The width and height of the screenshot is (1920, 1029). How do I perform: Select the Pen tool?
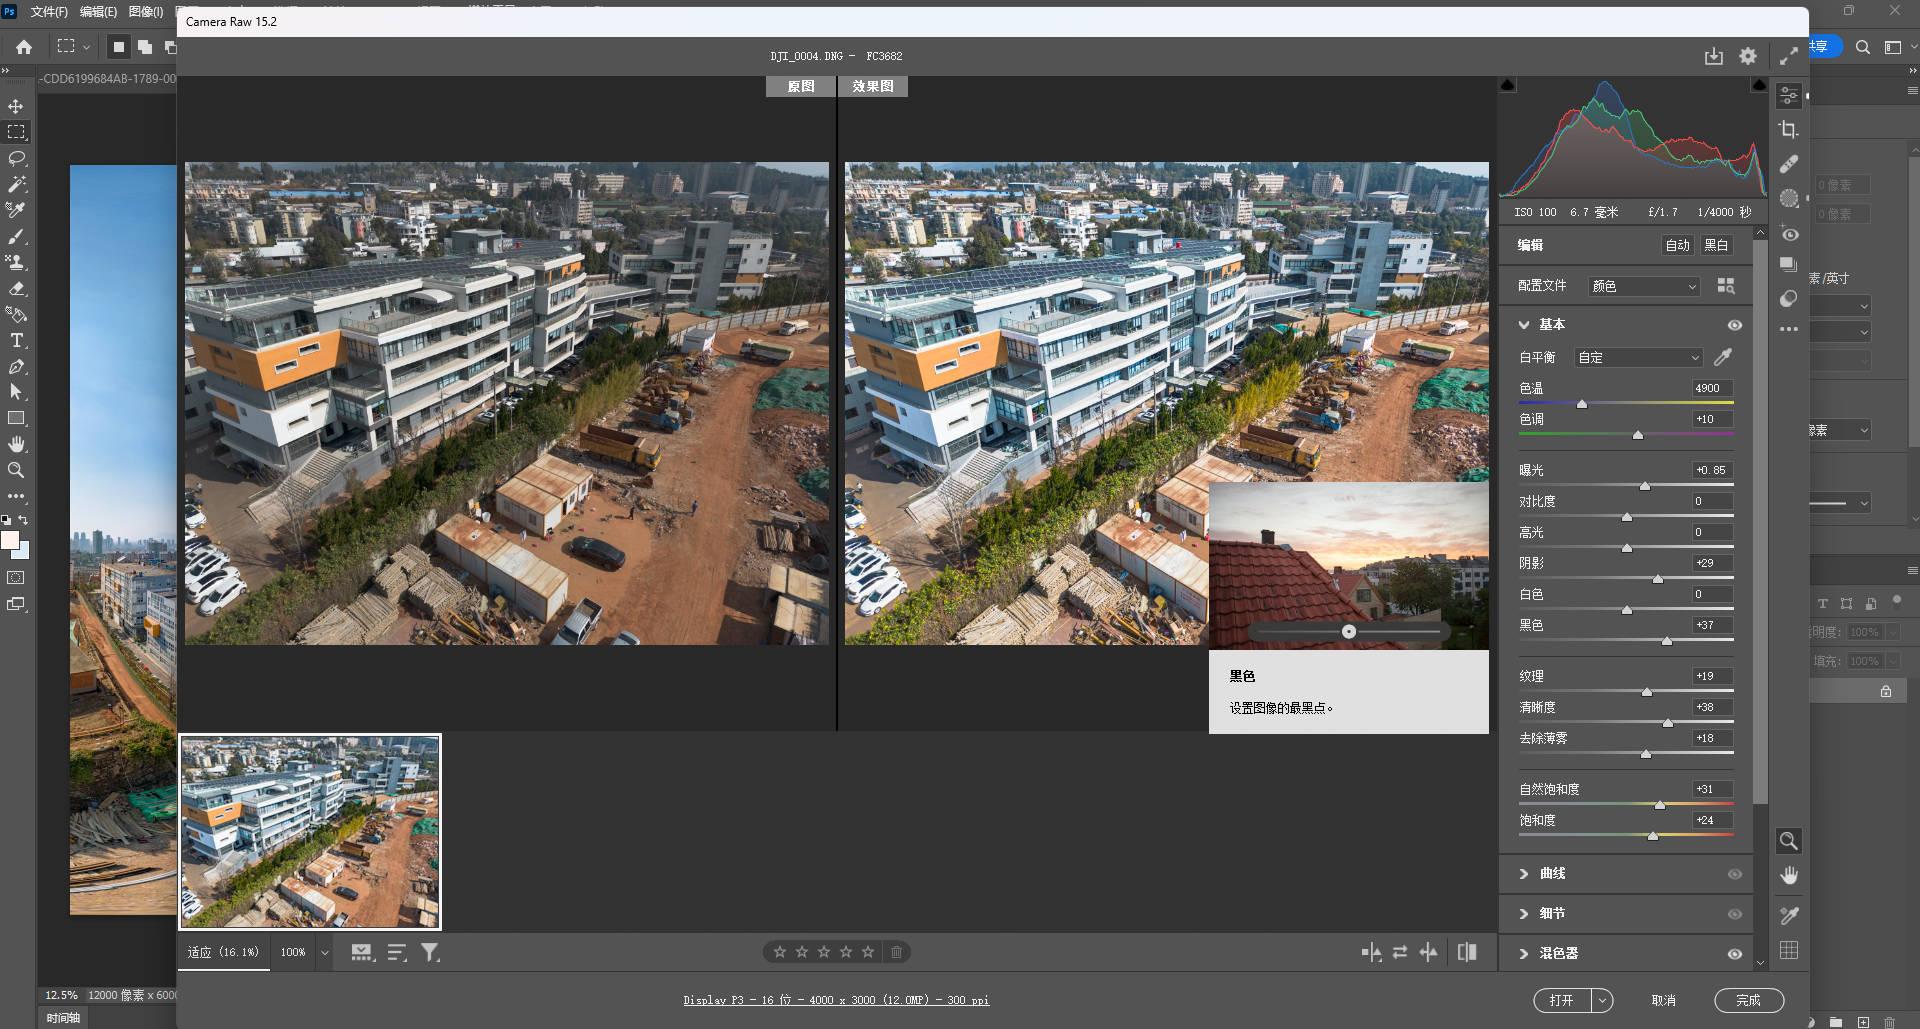coord(16,366)
